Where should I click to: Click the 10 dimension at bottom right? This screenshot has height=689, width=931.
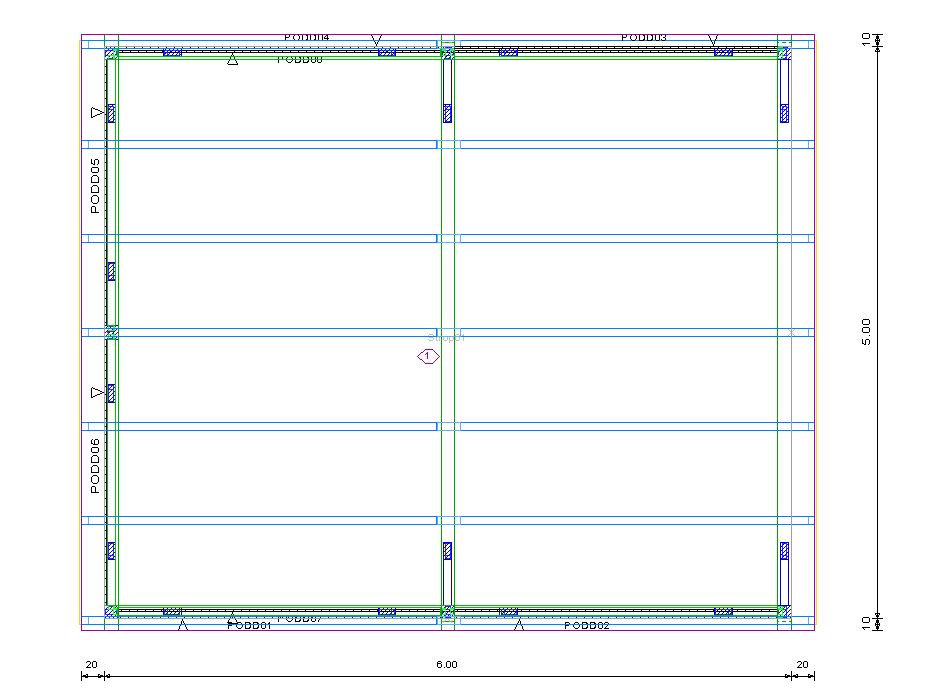point(866,623)
